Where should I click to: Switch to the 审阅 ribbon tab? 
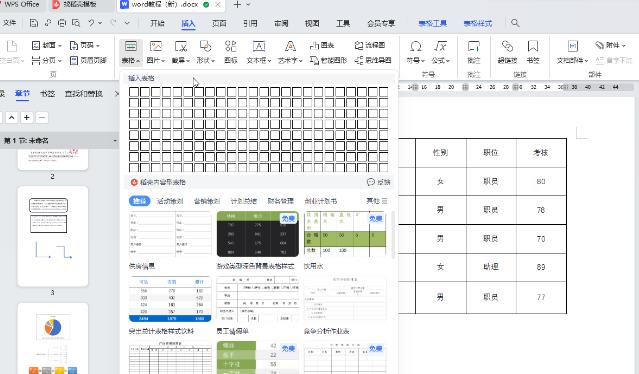281,23
